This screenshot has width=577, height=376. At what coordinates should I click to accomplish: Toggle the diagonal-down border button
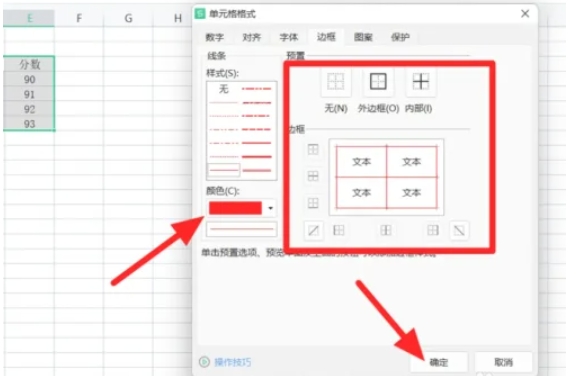point(459,231)
